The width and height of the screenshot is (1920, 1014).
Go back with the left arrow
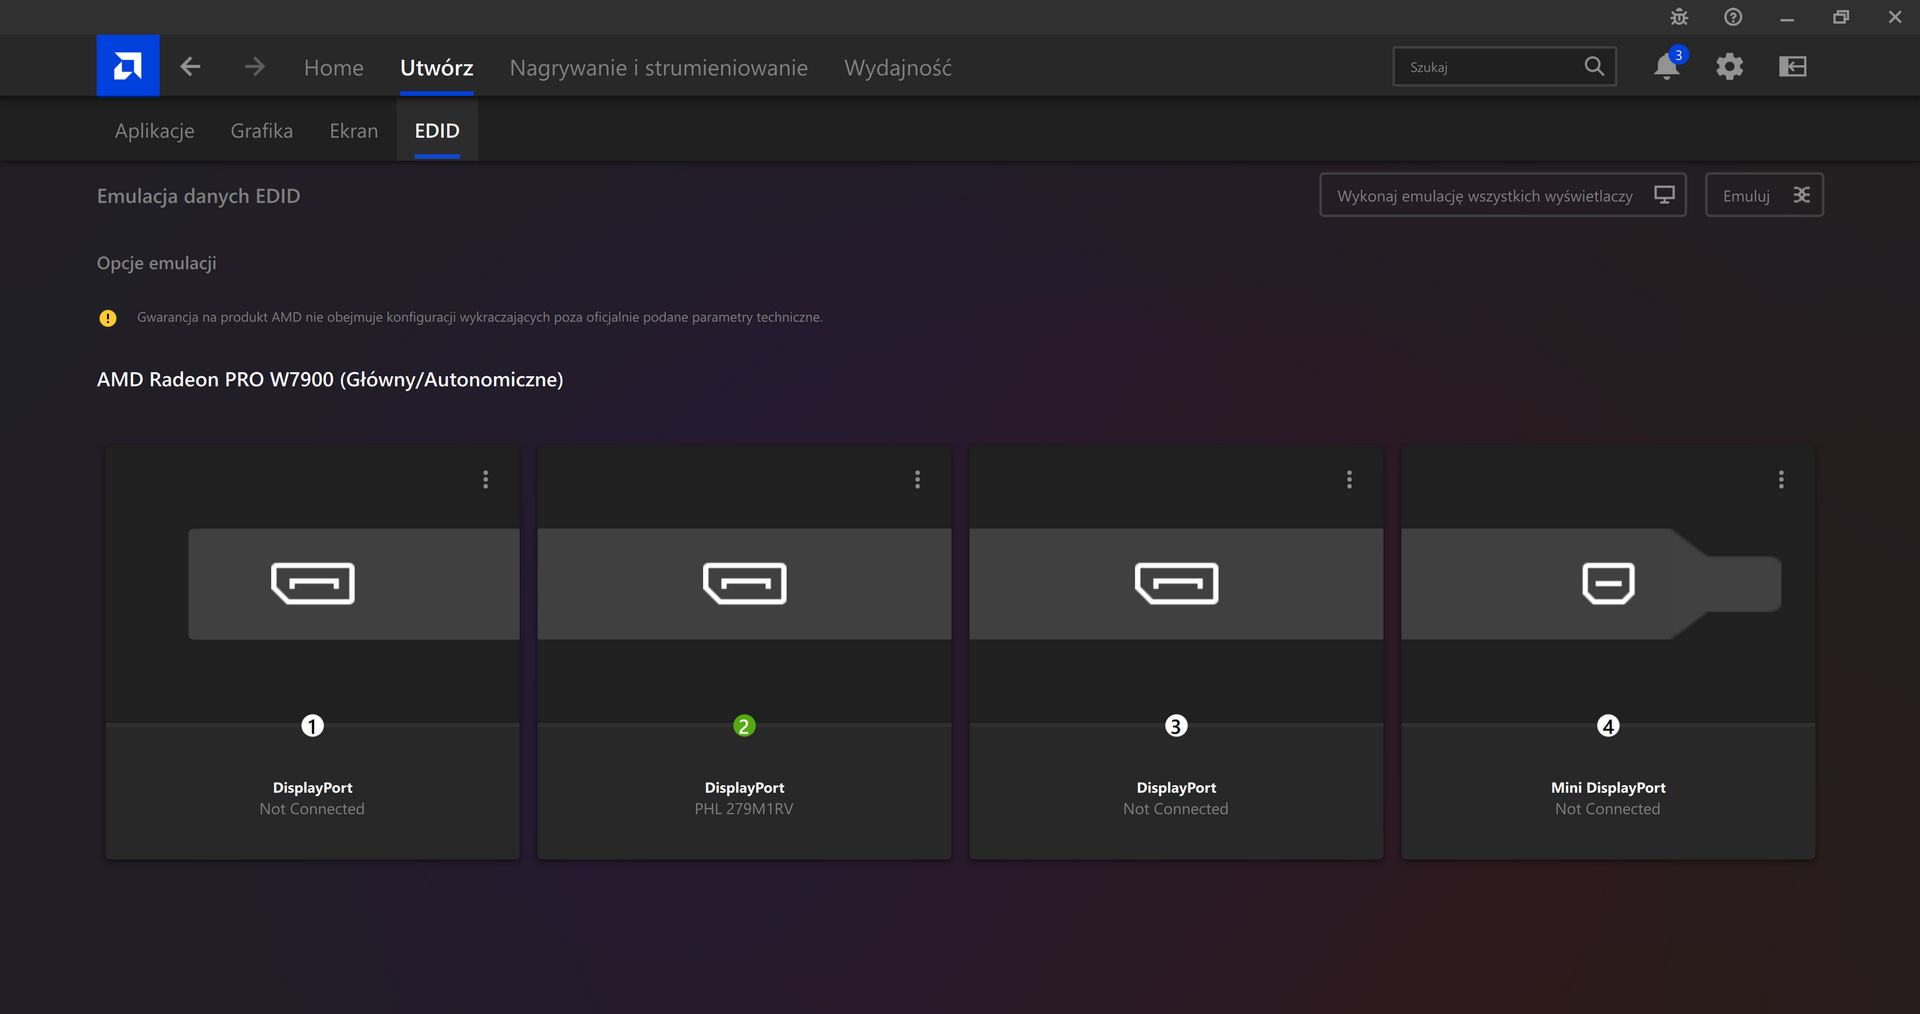tap(190, 67)
